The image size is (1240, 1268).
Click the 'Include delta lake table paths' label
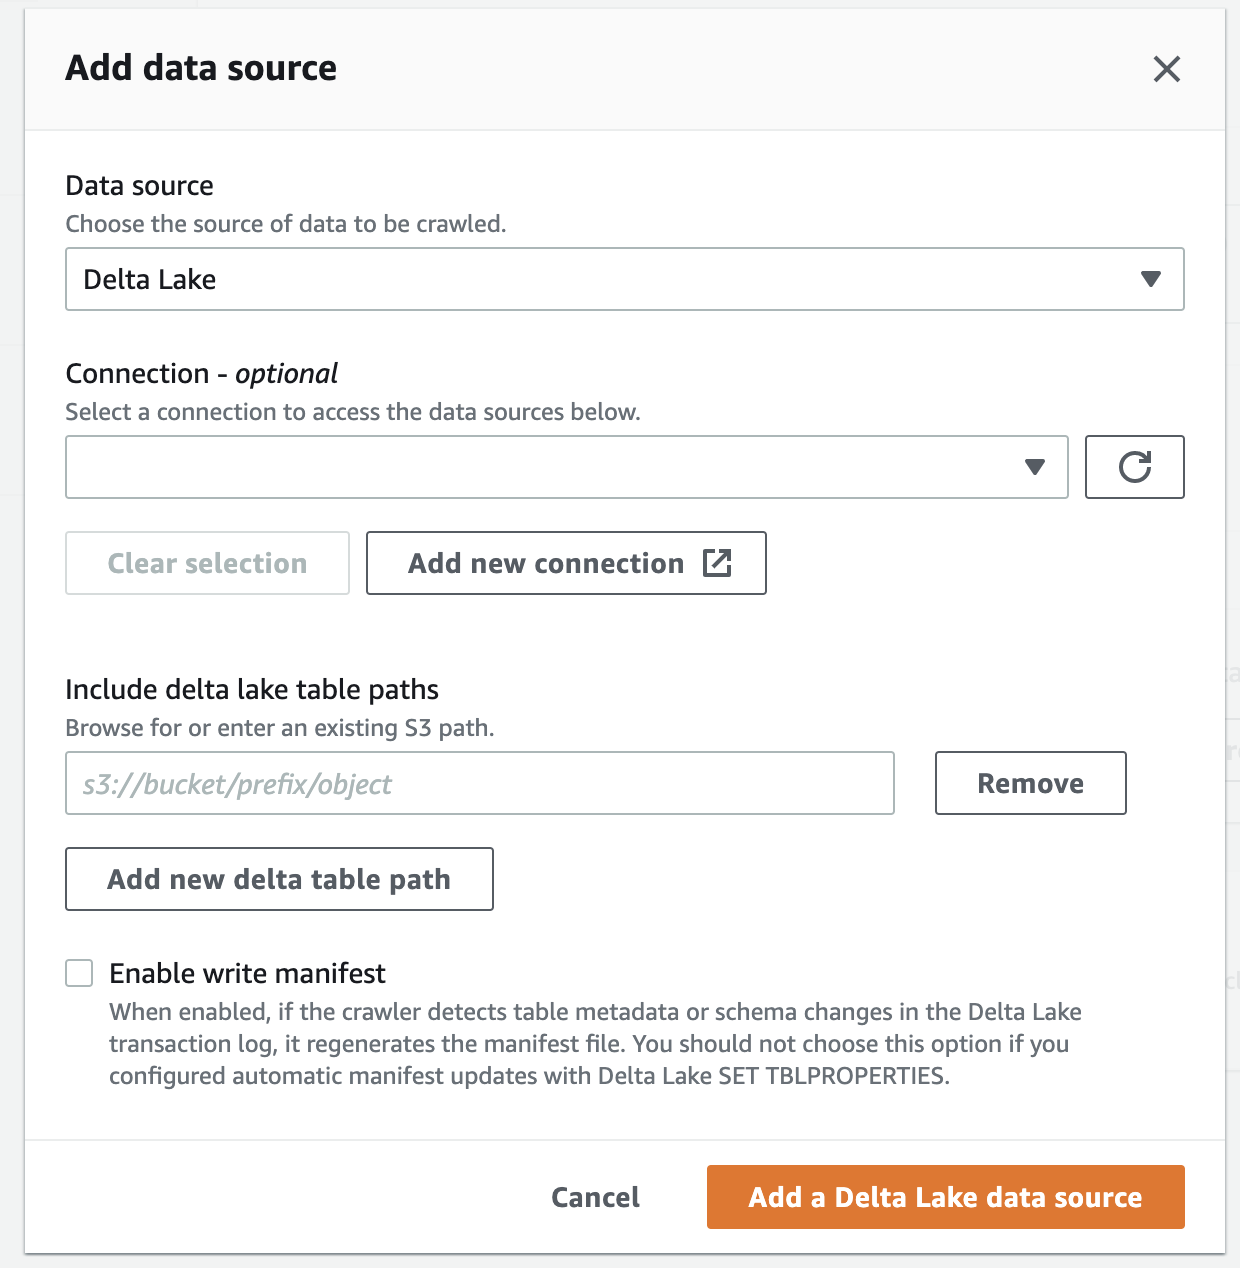point(252,690)
